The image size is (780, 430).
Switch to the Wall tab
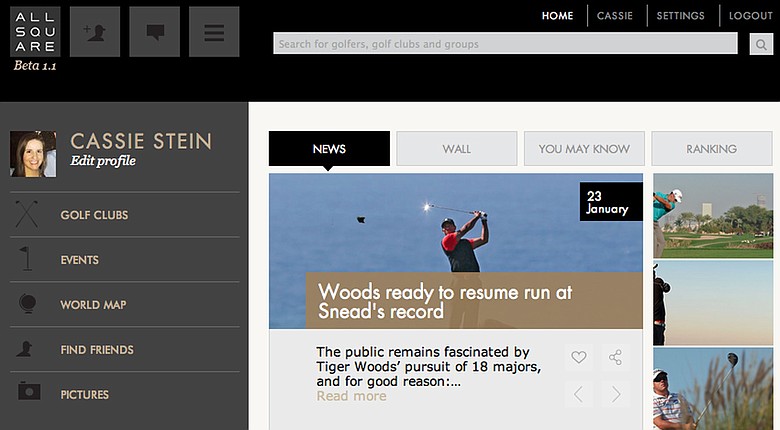click(x=457, y=148)
